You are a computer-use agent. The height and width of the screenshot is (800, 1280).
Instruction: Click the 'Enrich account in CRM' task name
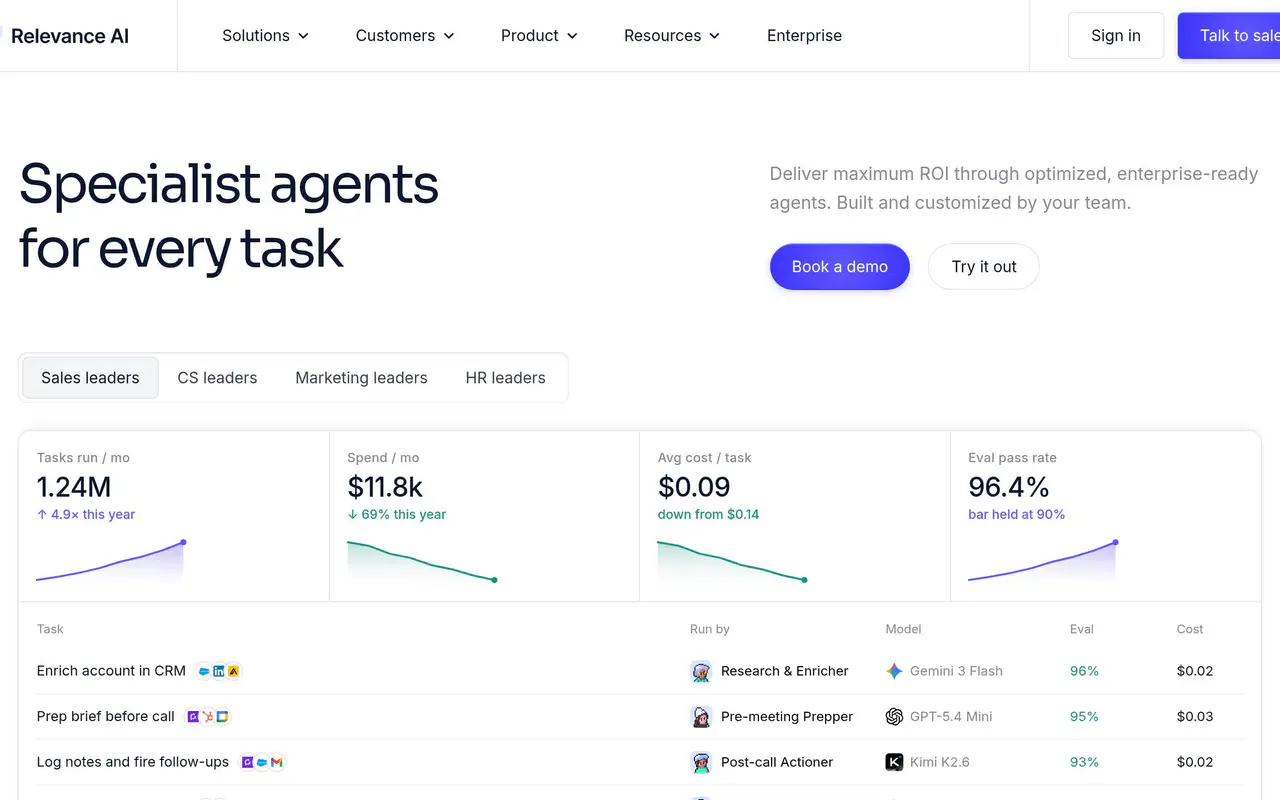point(111,671)
